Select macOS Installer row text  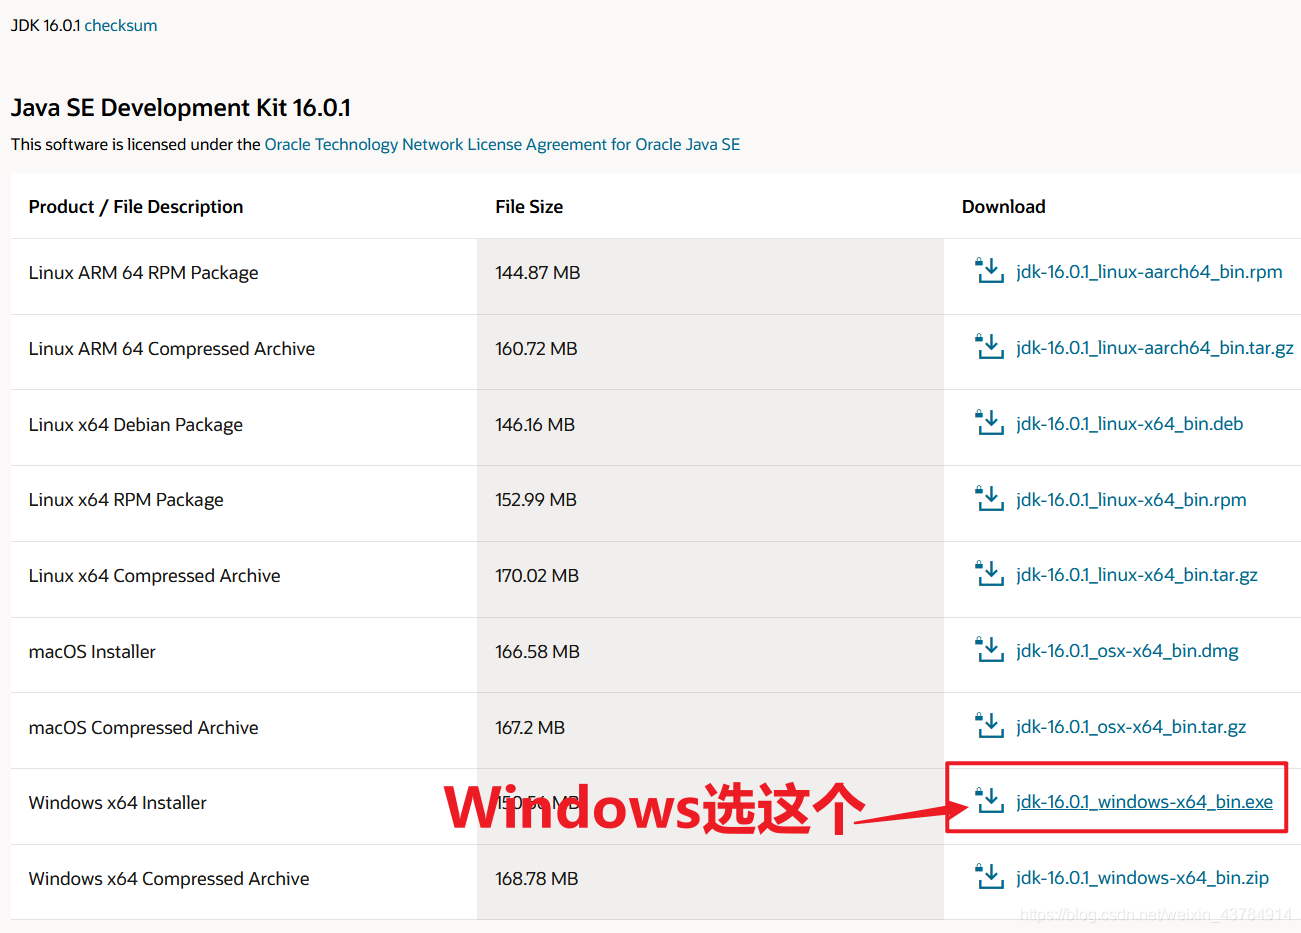click(x=92, y=652)
